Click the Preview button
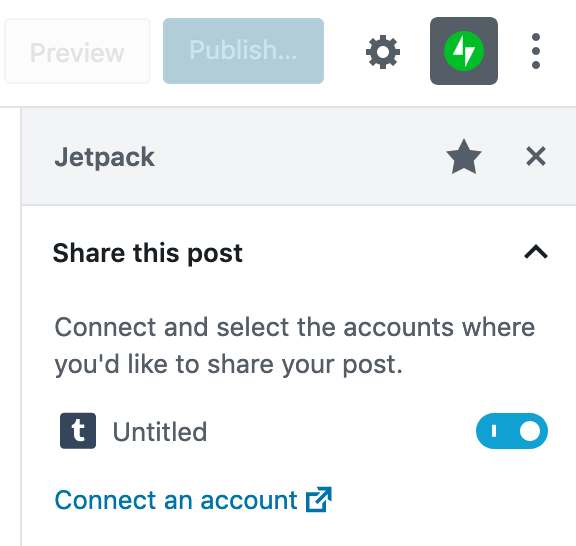This screenshot has width=576, height=546. 78,51
